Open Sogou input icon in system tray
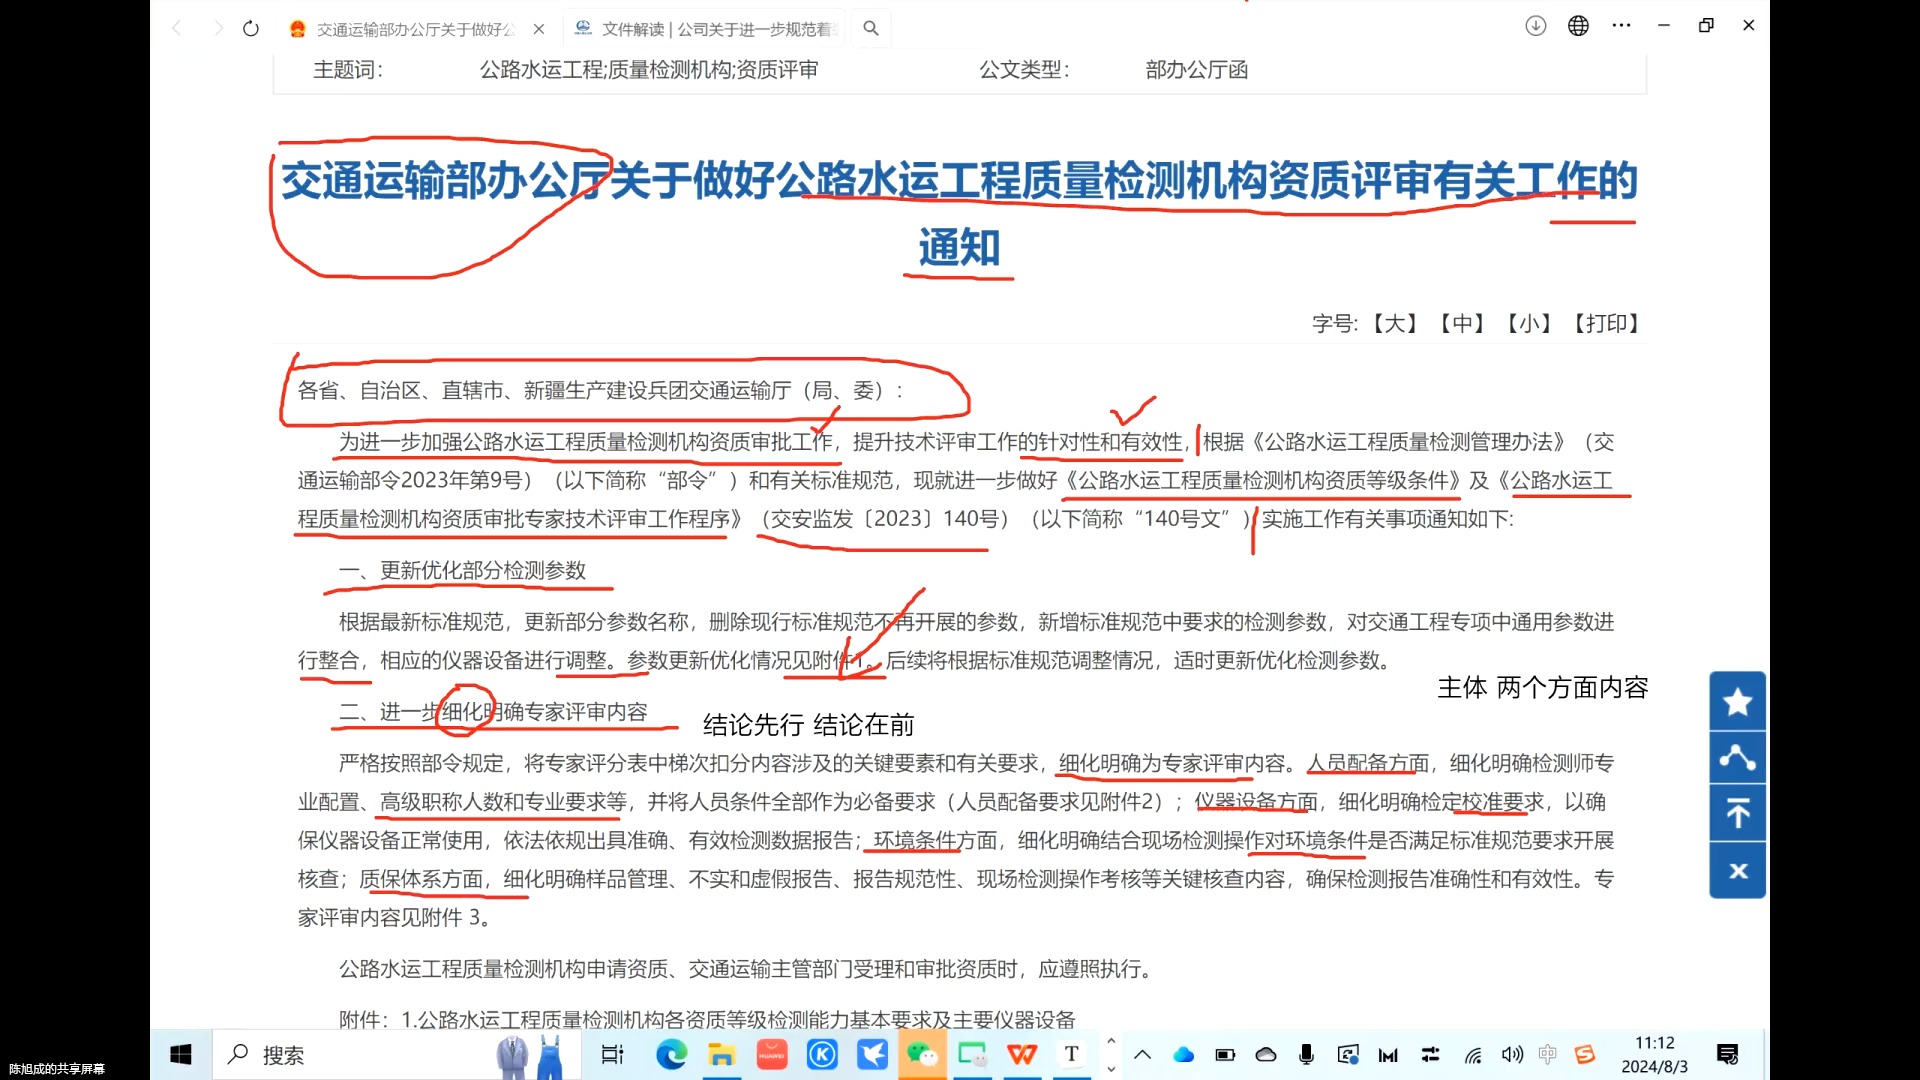The image size is (1920, 1080). tap(1585, 1055)
